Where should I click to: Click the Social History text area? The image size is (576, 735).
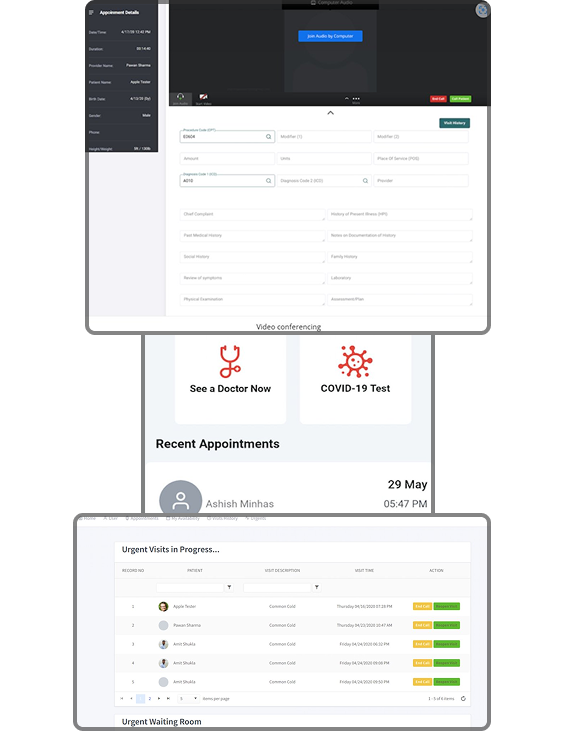click(x=252, y=257)
